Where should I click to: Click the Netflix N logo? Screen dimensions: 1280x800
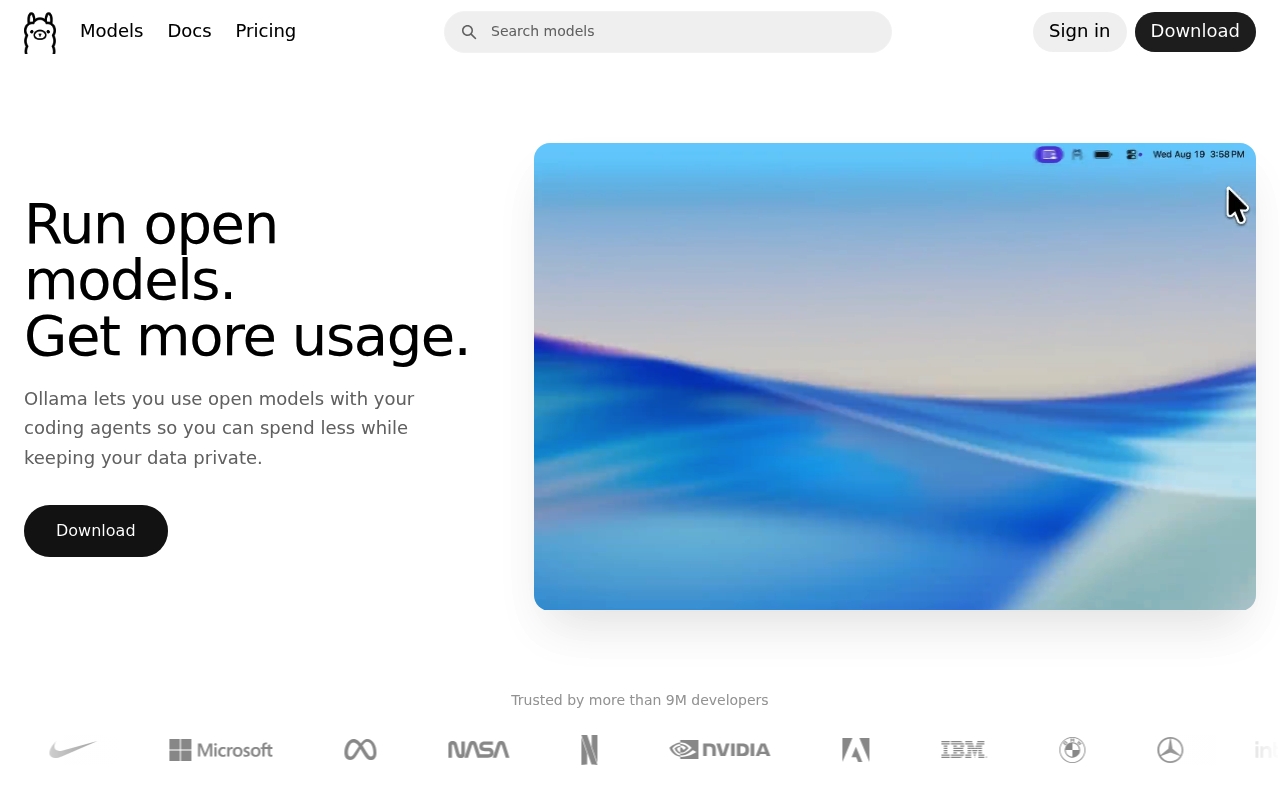coord(590,750)
